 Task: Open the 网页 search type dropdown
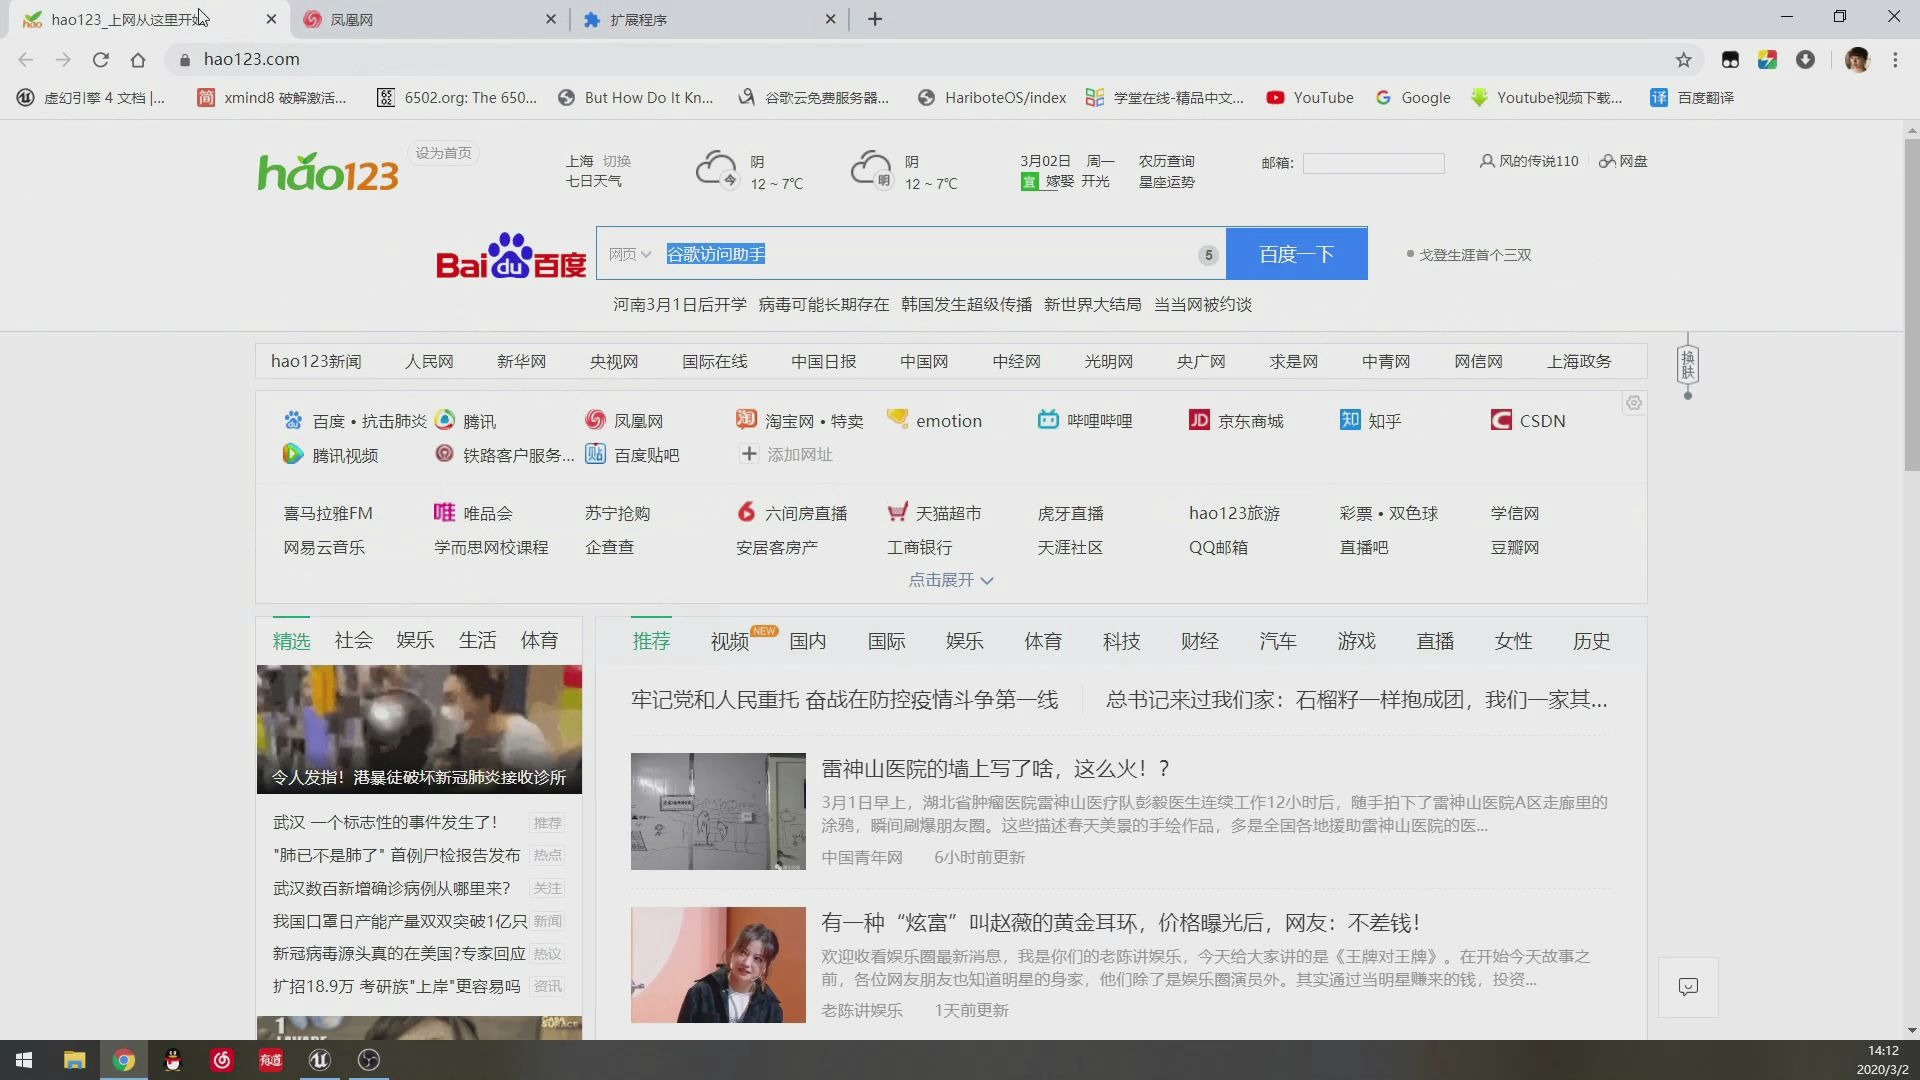pos(629,254)
